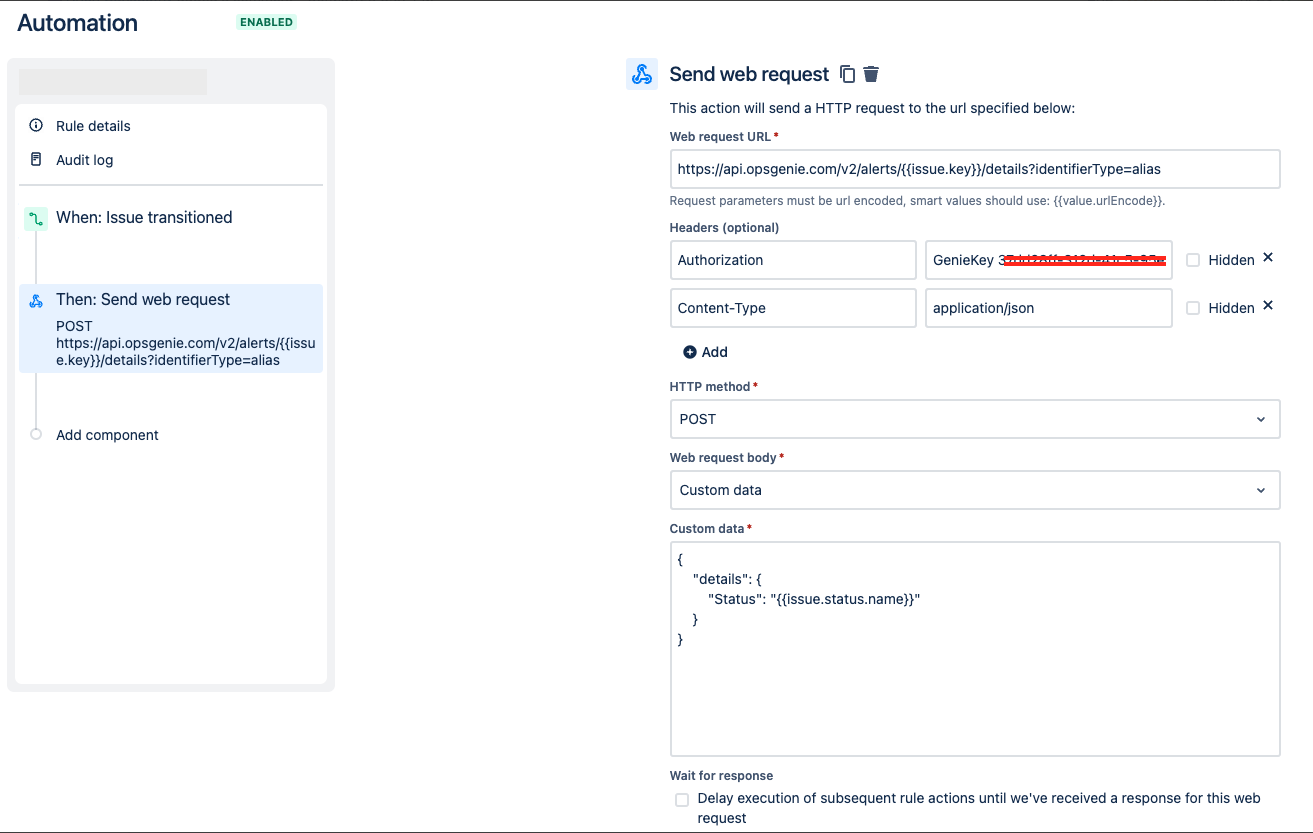Open the HTTP method POST dropdown

(975, 419)
